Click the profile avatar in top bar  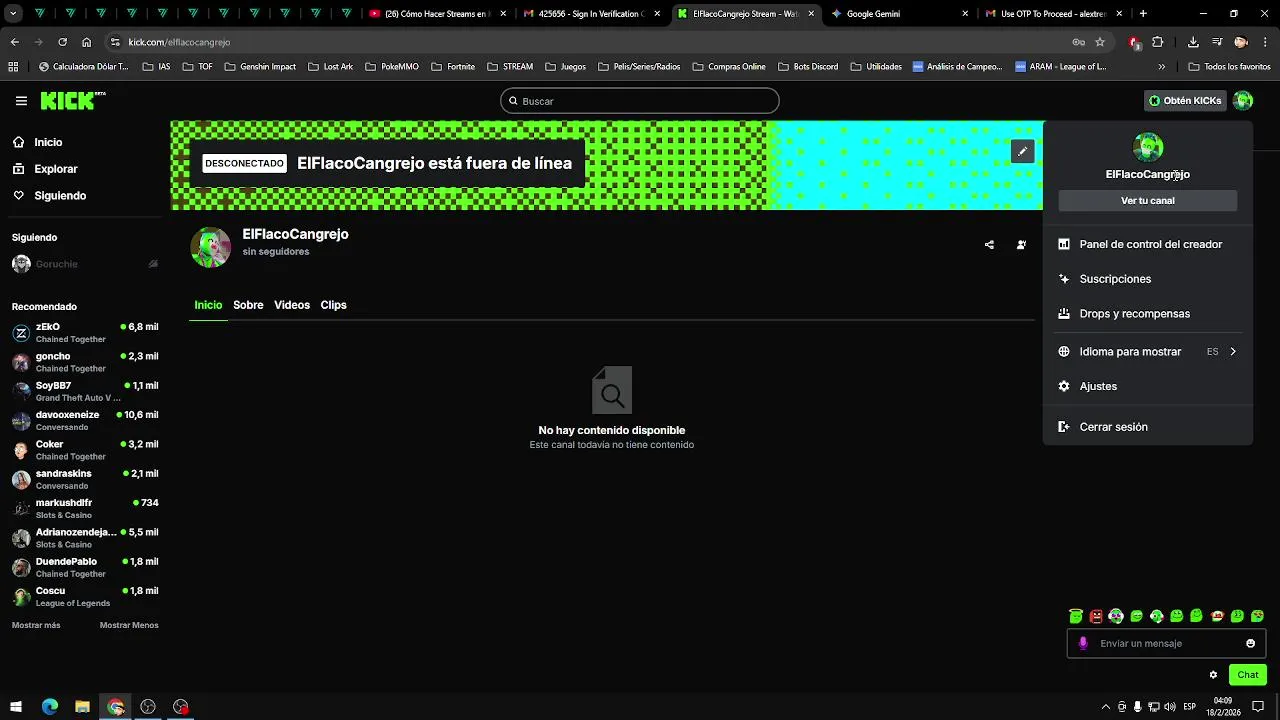tap(1243, 100)
